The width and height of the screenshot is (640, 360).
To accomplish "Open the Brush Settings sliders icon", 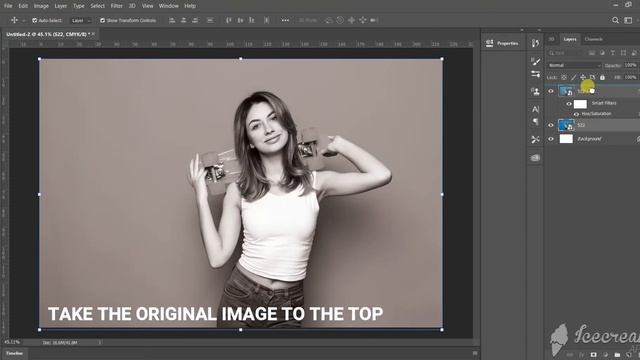I will point(535,74).
